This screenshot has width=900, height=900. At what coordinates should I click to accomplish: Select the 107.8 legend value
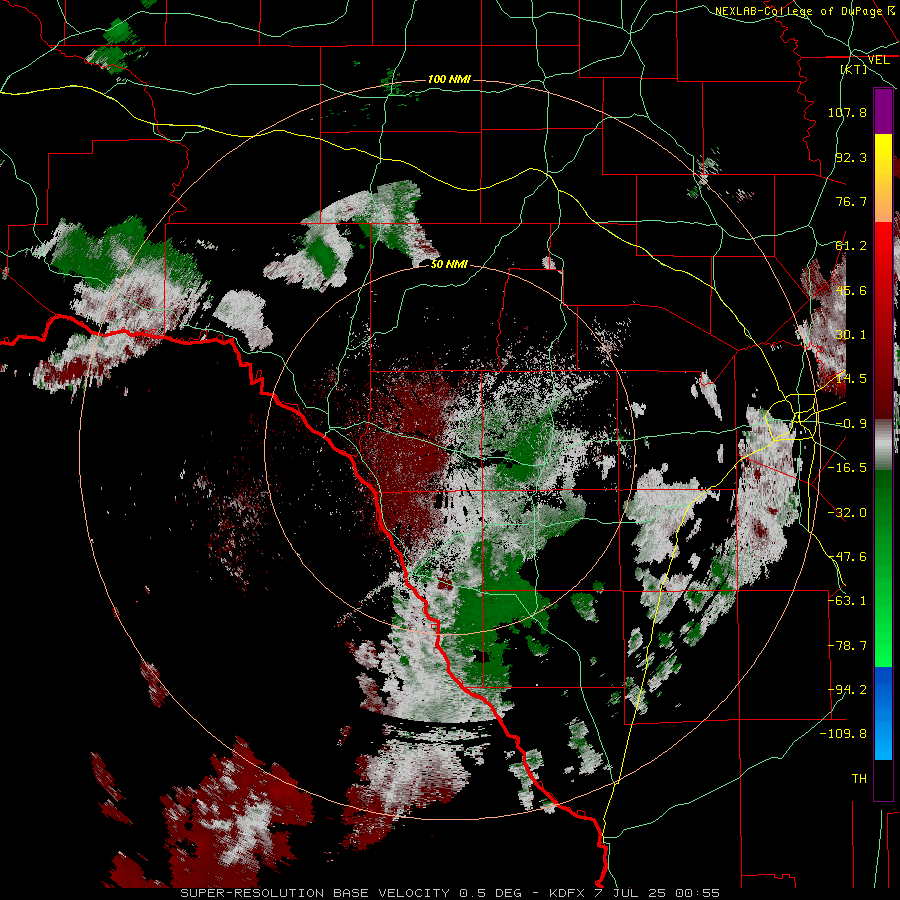(x=847, y=112)
